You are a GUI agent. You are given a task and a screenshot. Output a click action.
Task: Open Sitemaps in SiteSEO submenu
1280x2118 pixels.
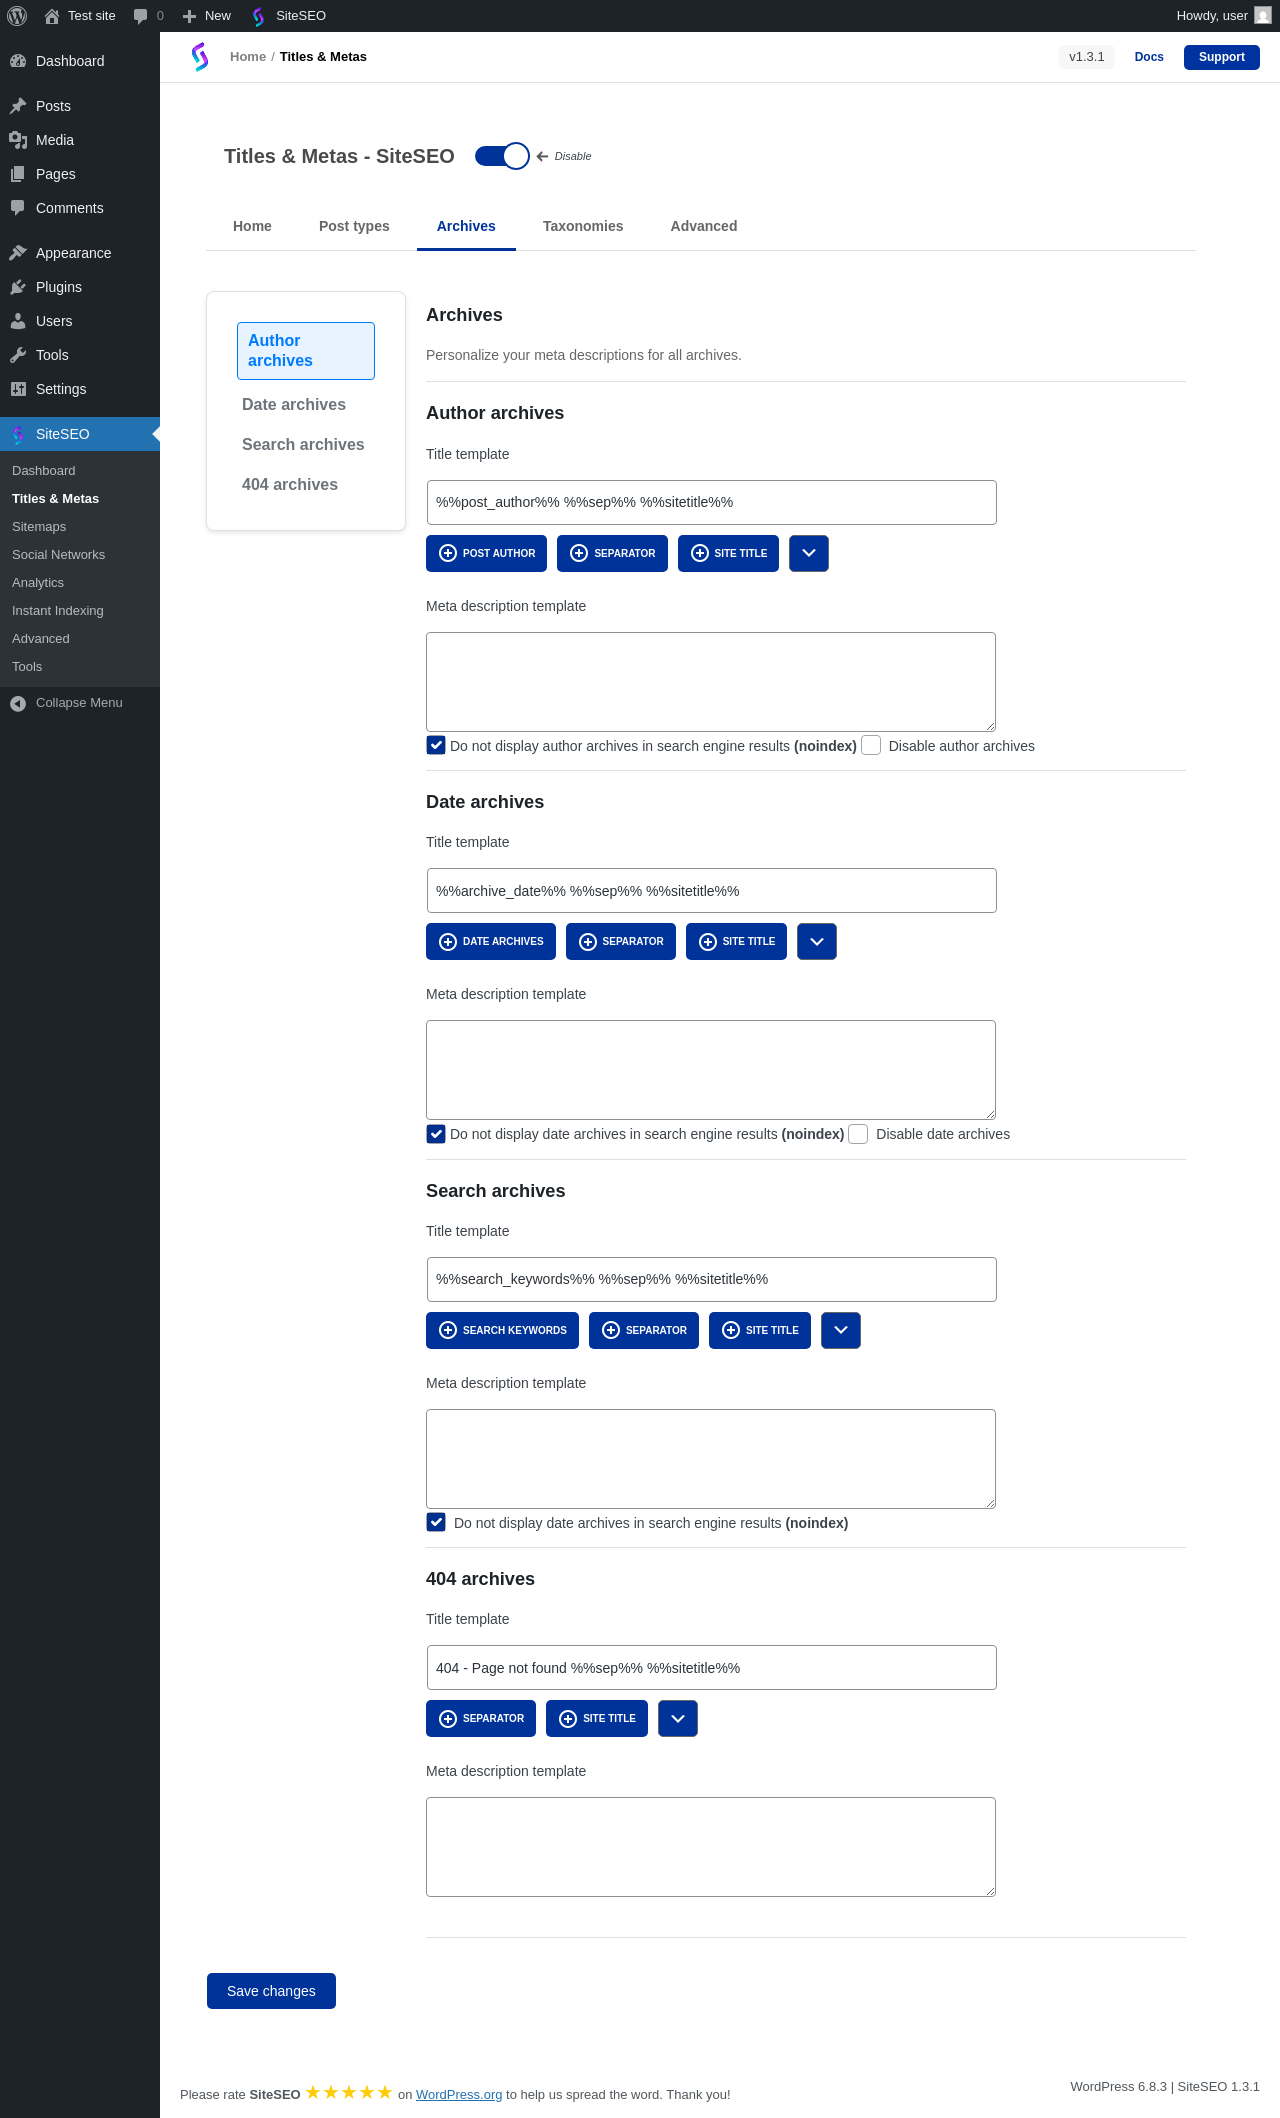coord(39,527)
